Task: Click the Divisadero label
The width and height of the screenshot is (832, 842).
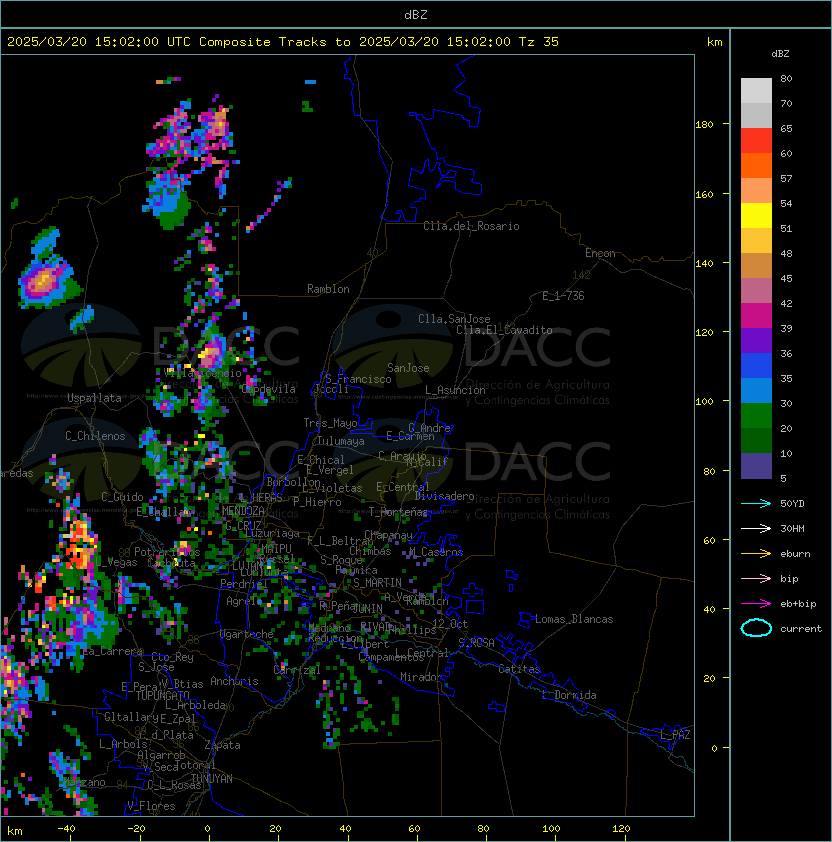Action: (x=445, y=496)
